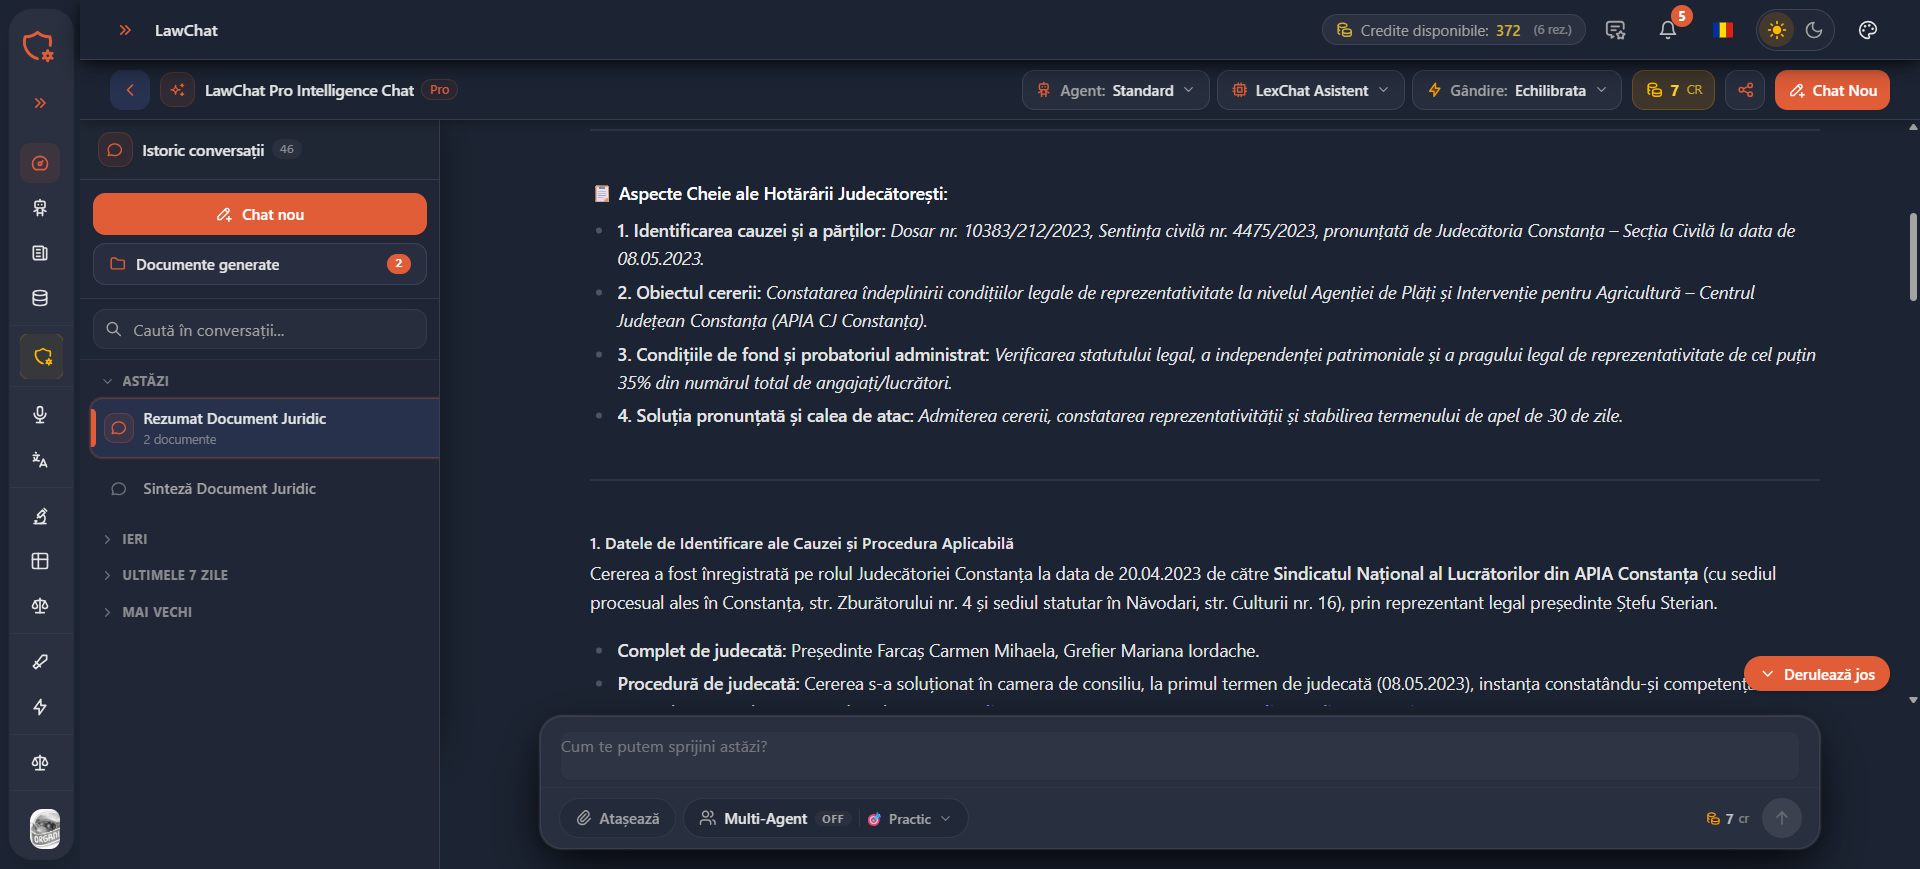Viewport: 1920px width, 869px height.
Task: Click the microphone icon in sidebar
Action: click(x=40, y=414)
